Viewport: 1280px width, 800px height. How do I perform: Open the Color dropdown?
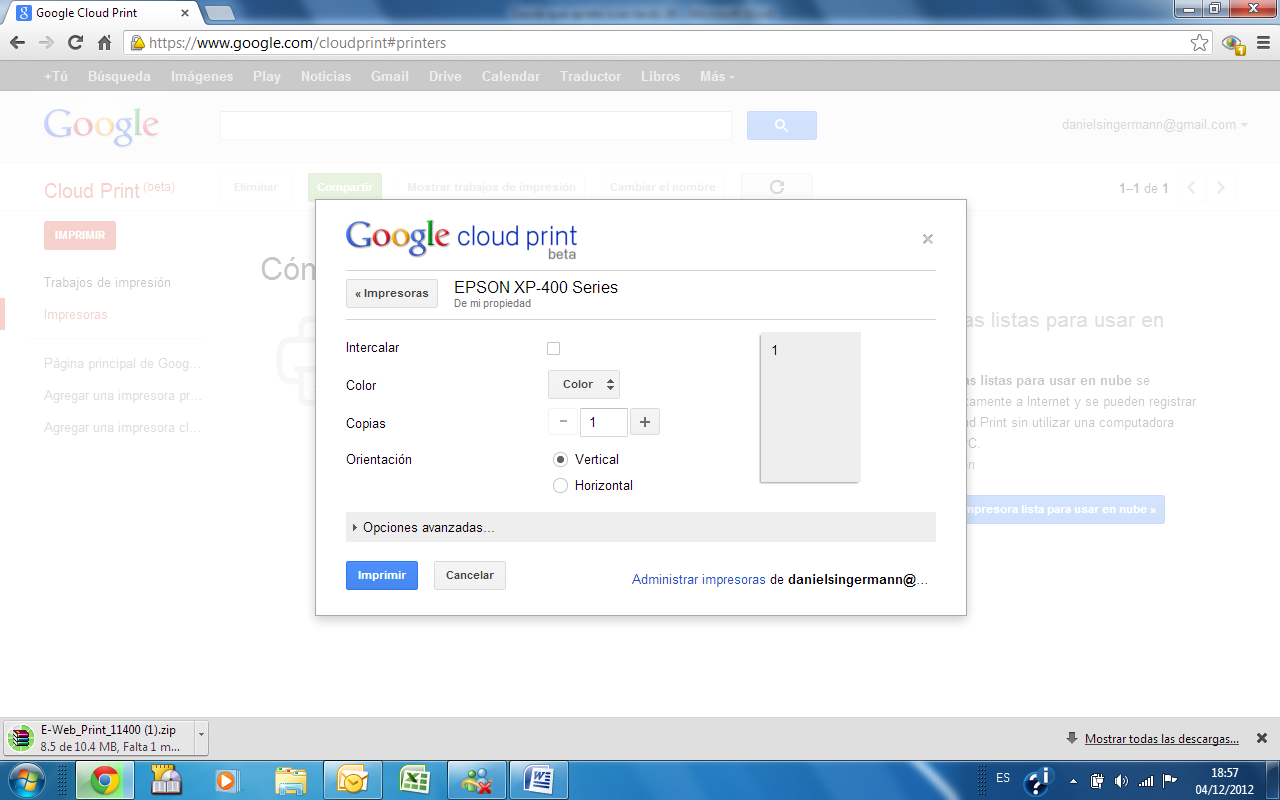(584, 384)
